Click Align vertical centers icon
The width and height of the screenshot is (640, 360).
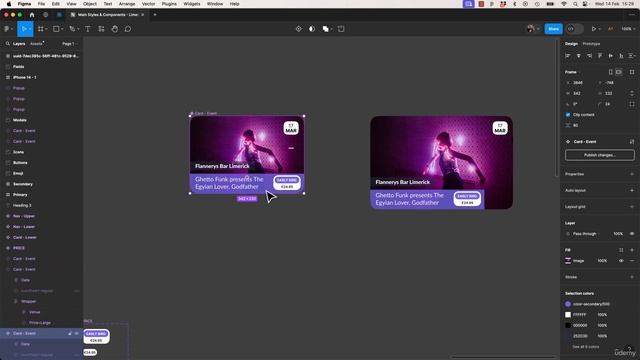(x=611, y=56)
